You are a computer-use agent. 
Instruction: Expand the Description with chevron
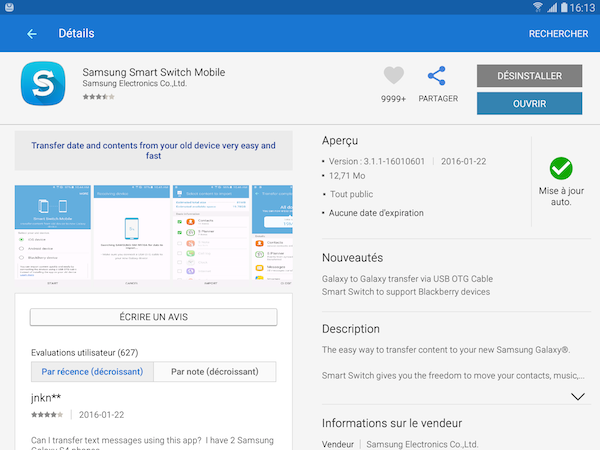click(577, 396)
